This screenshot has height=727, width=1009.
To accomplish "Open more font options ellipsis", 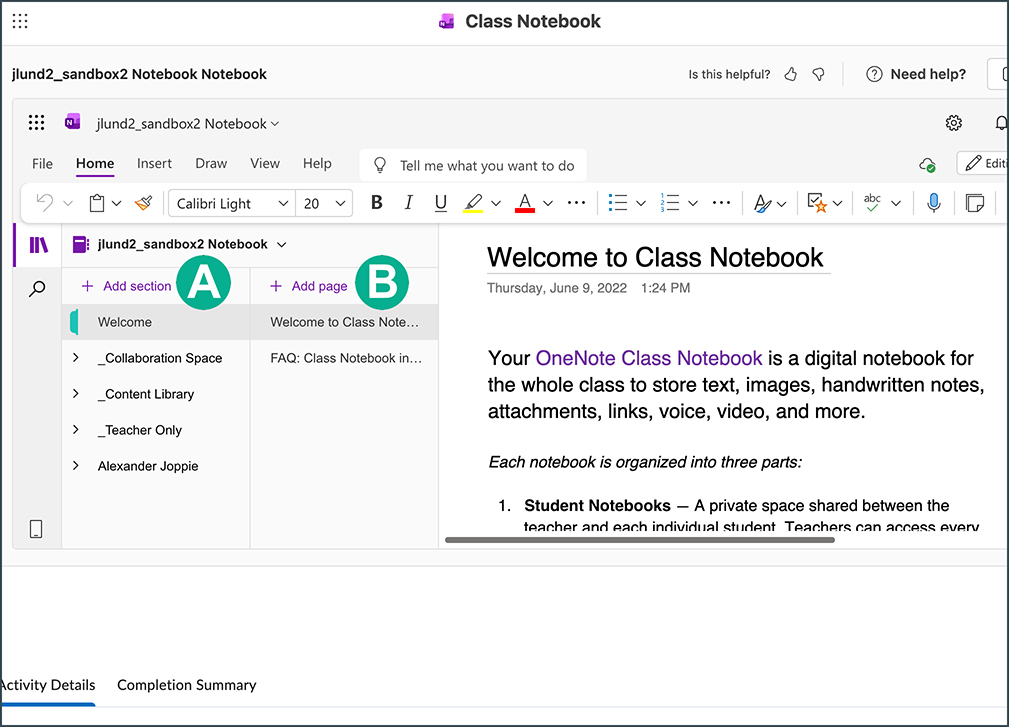I will (x=577, y=203).
